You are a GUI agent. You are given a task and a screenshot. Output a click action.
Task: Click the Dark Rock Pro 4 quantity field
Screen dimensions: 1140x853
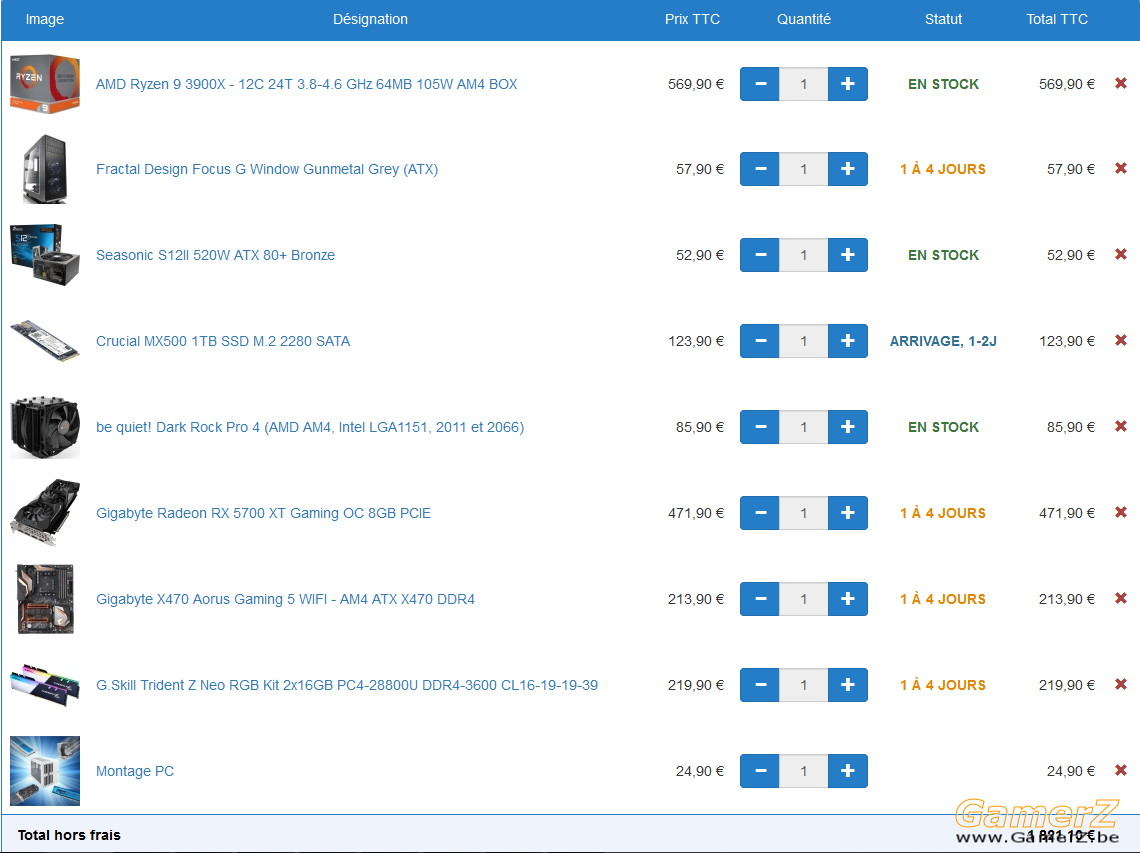(803, 427)
